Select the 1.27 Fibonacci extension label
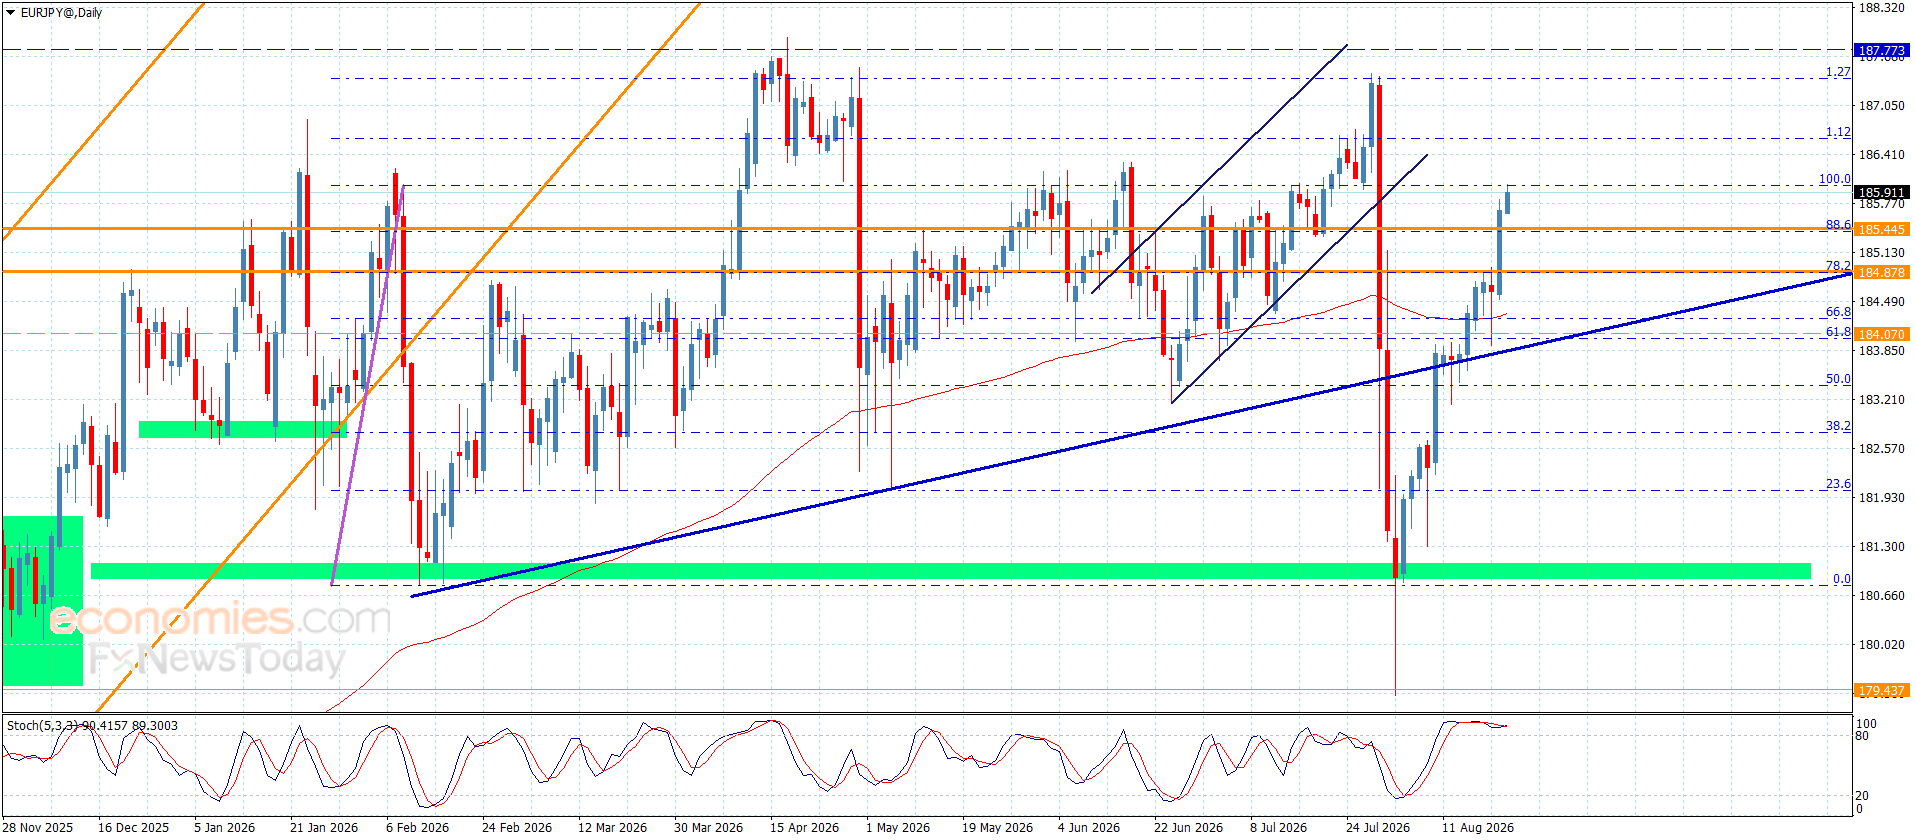Screen dimensions: 1916x840 click(1838, 72)
